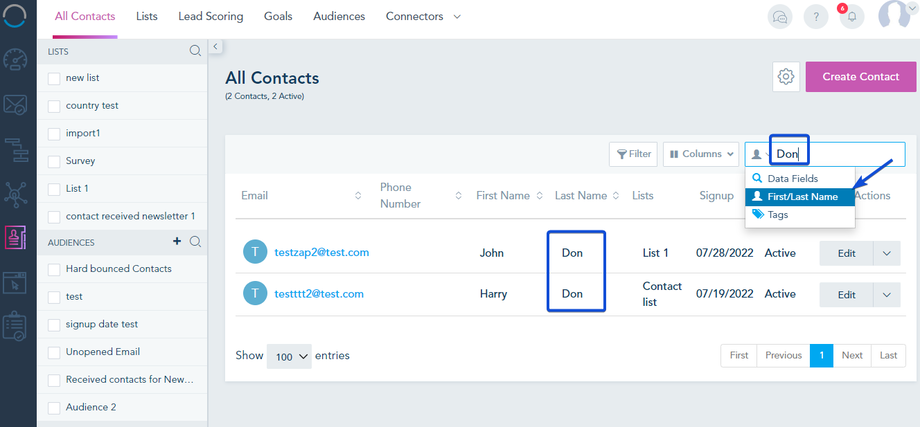Image resolution: width=920 pixels, height=427 pixels.
Task: Open the email envelope icon in sidebar
Action: click(15, 105)
